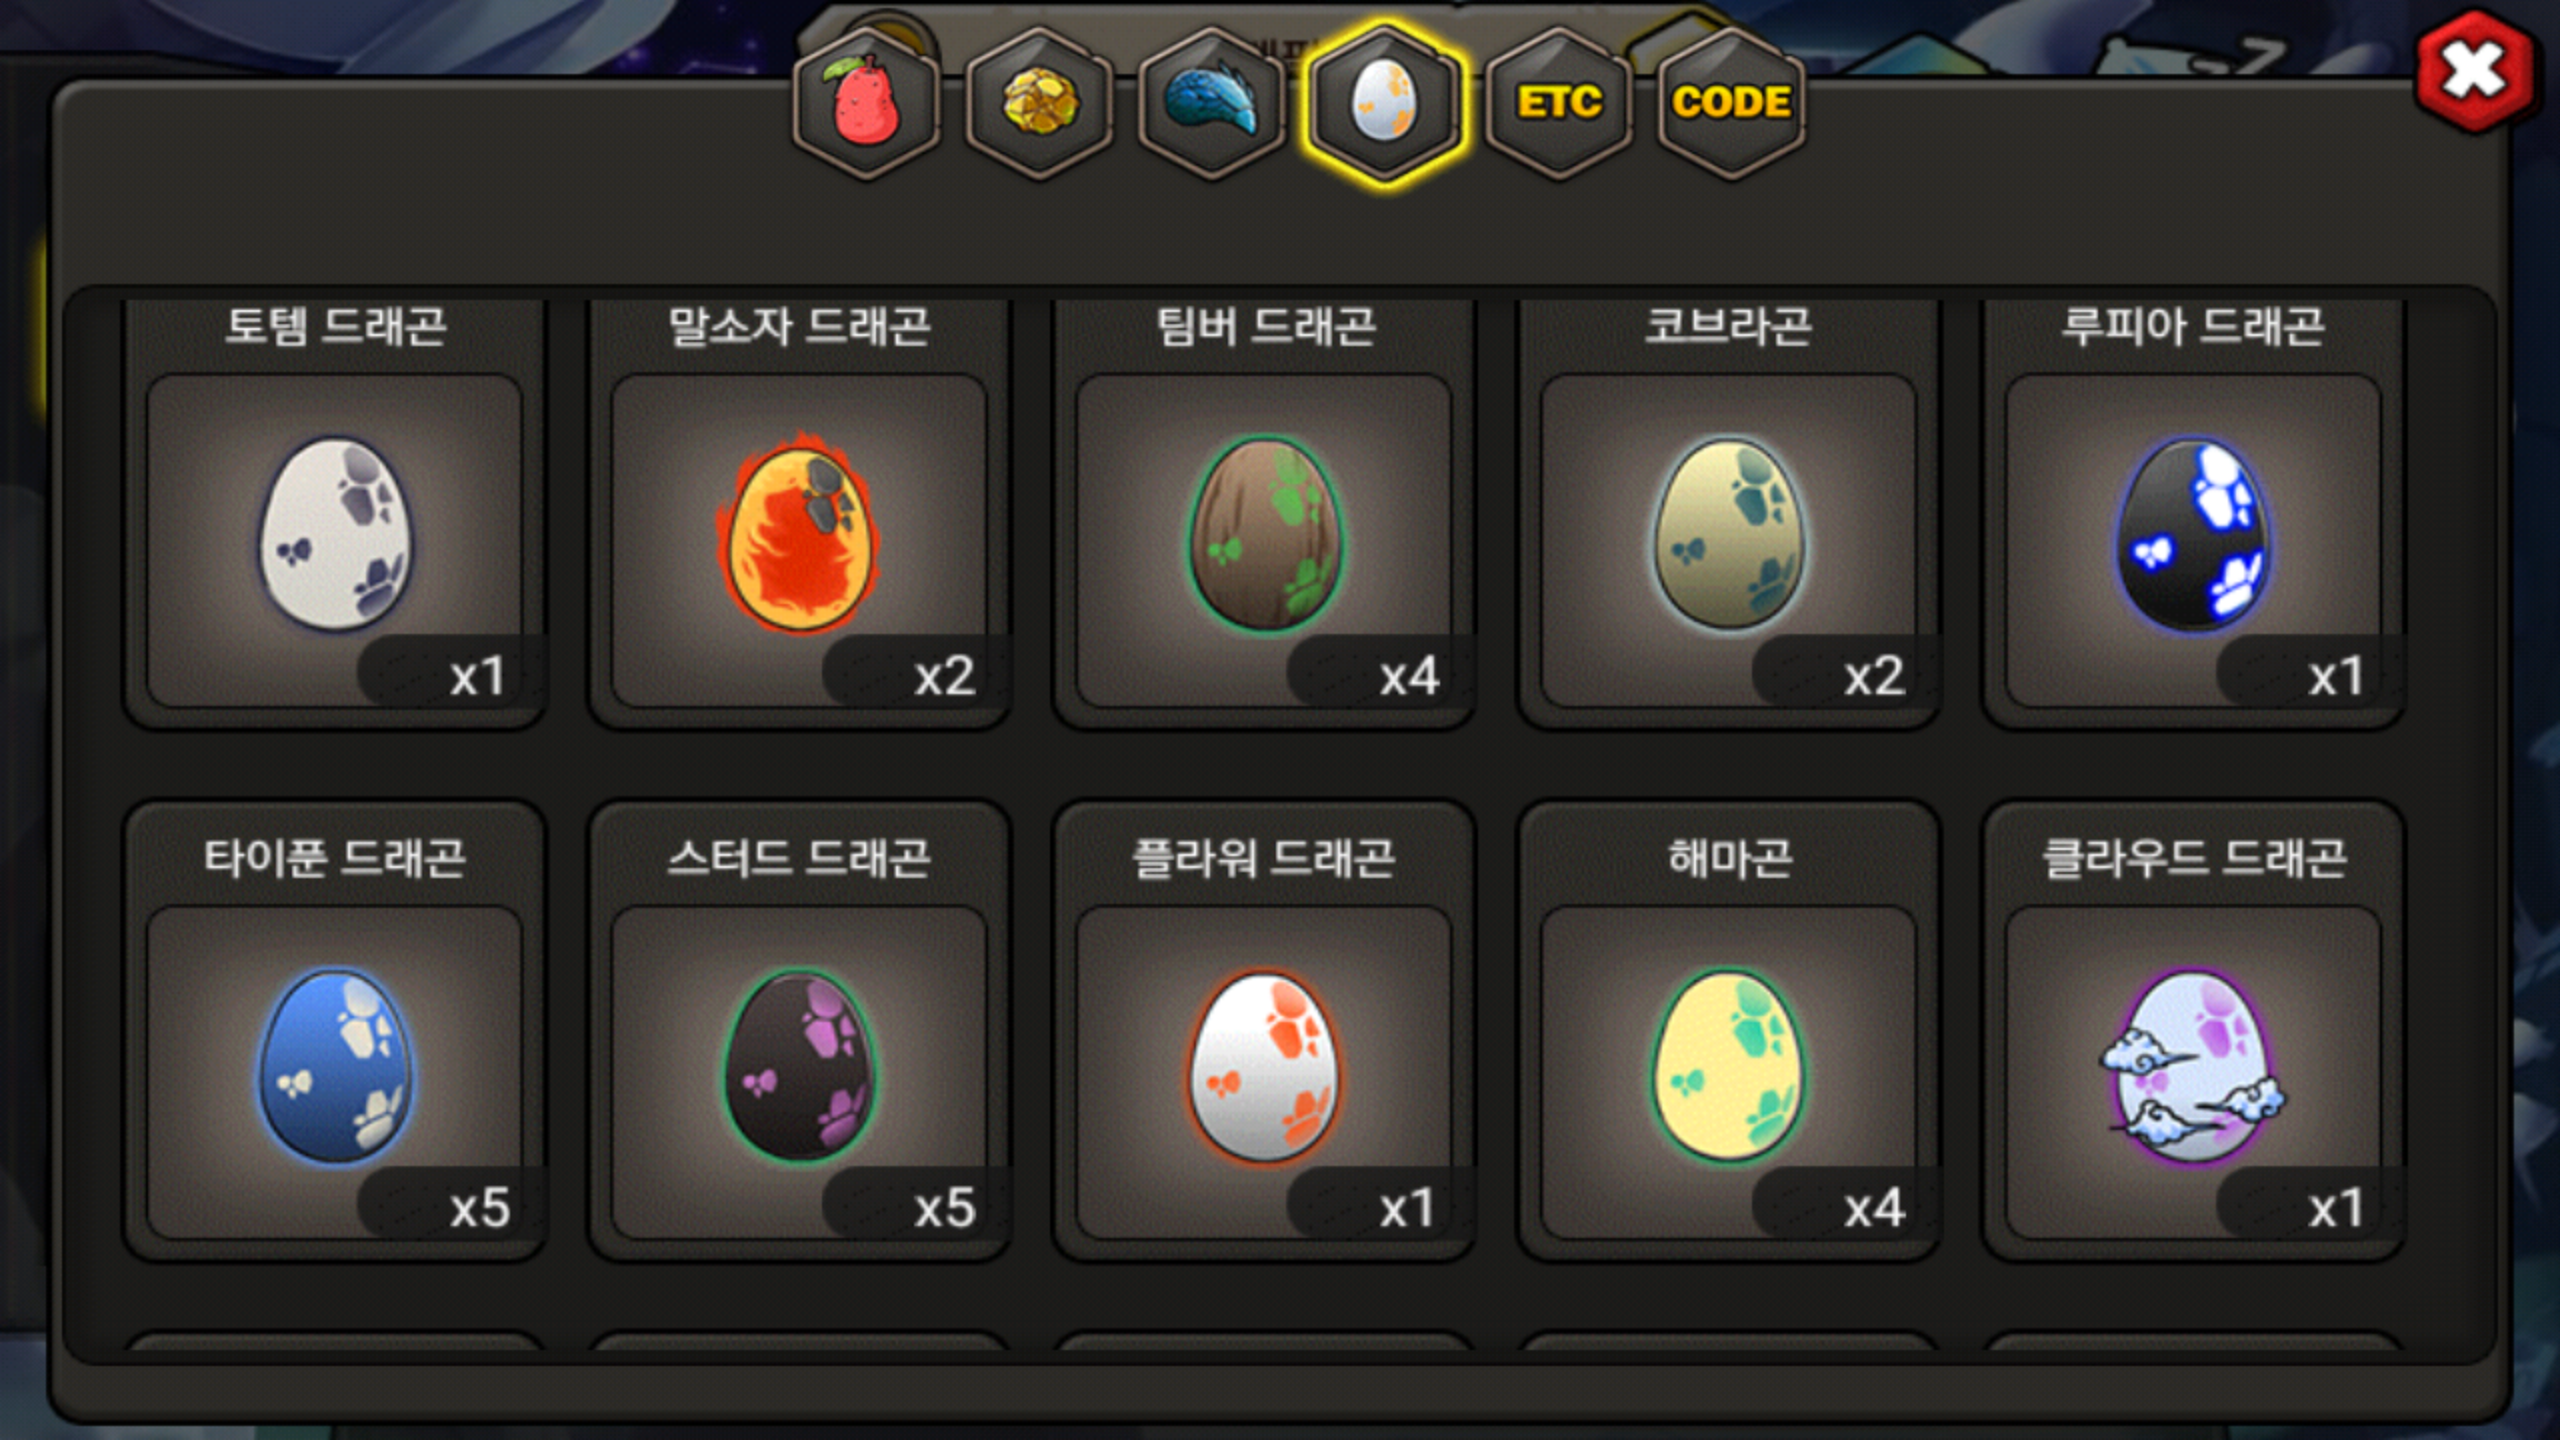
Task: Select the black-blue 루피아 드래곤 egg
Action: (2193, 535)
